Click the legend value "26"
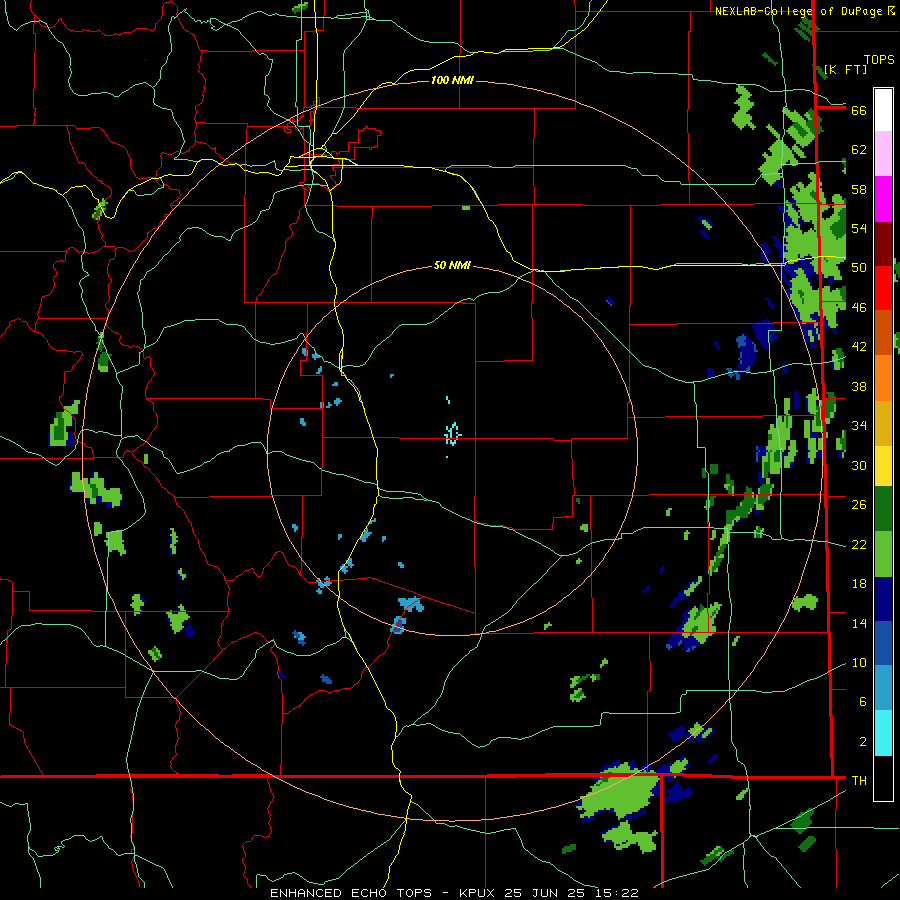 859,505
